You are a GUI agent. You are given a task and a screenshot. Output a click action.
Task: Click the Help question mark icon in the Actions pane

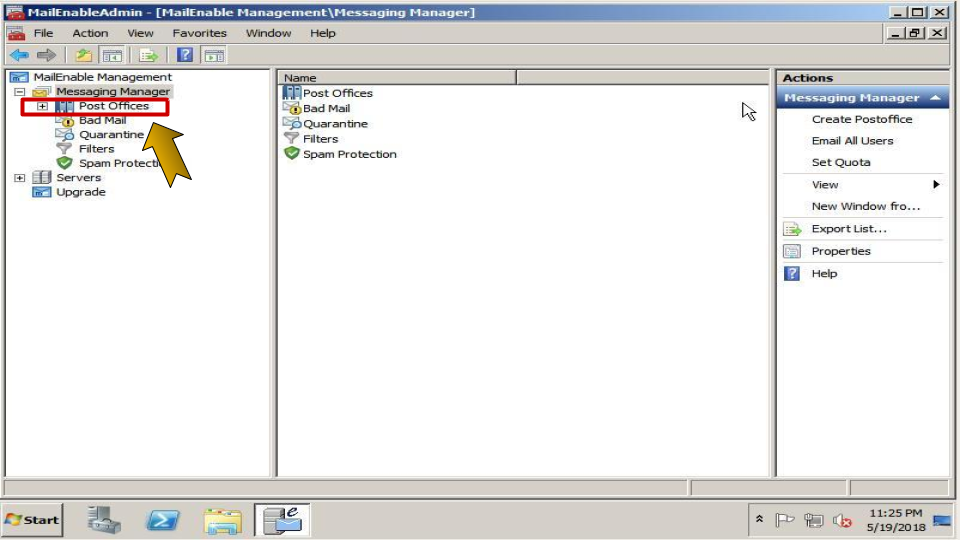tap(792, 274)
